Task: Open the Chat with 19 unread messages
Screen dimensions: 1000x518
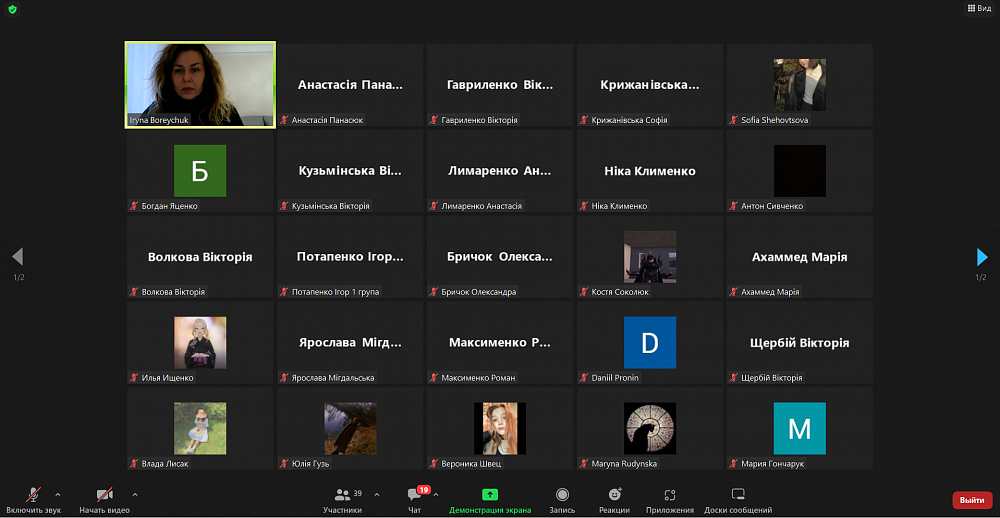Action: pyautogui.click(x=415, y=495)
